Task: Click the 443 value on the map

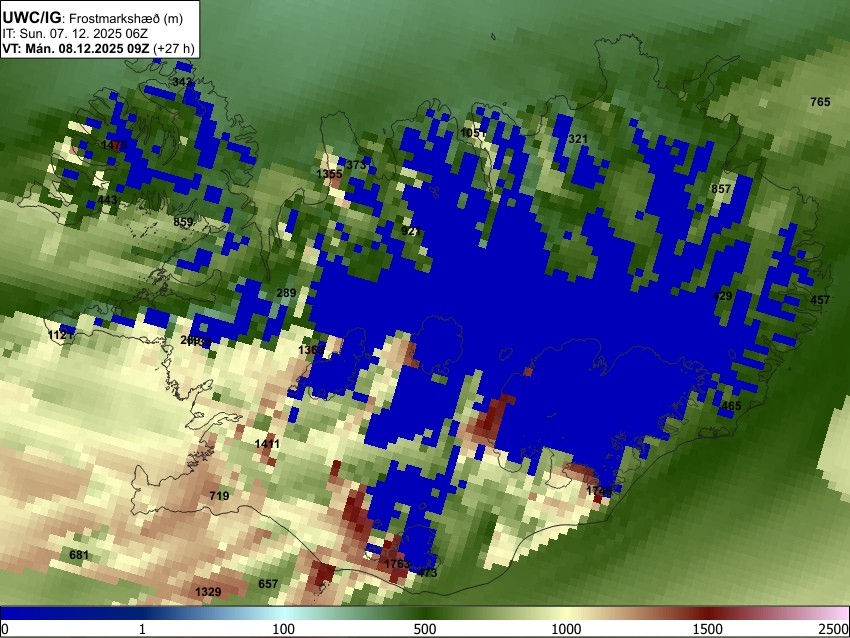Action: 107,200
